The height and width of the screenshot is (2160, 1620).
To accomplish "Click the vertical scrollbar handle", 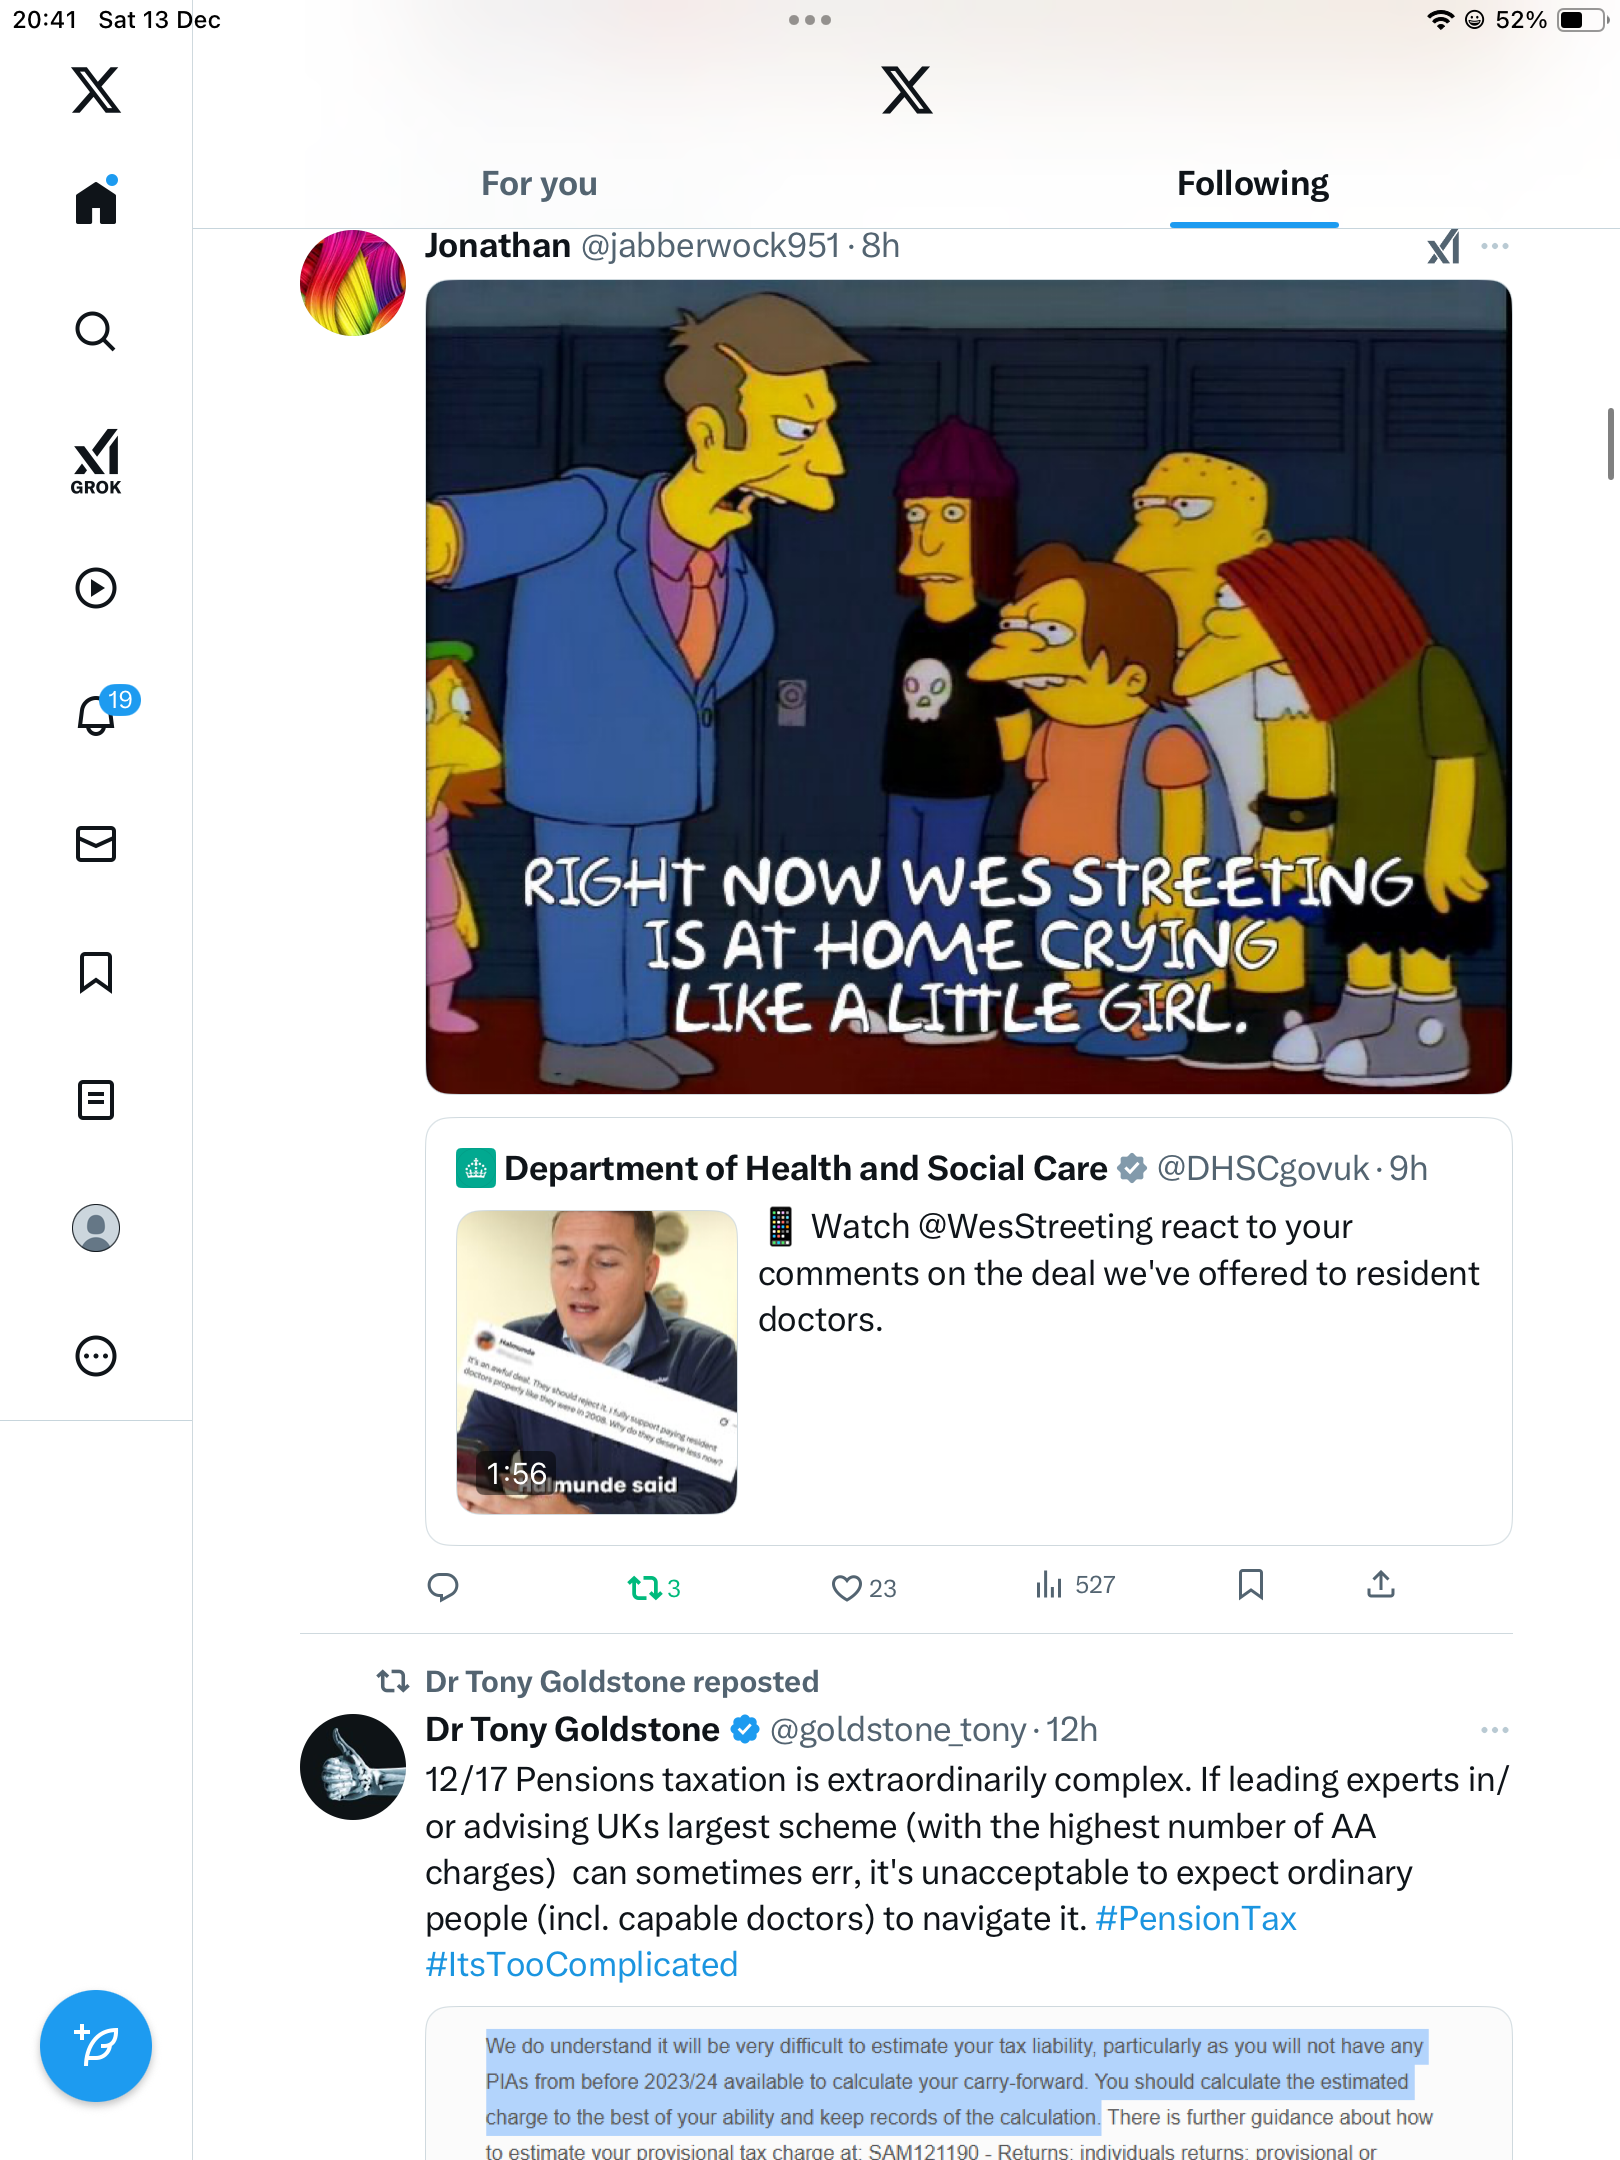I will tap(1610, 444).
